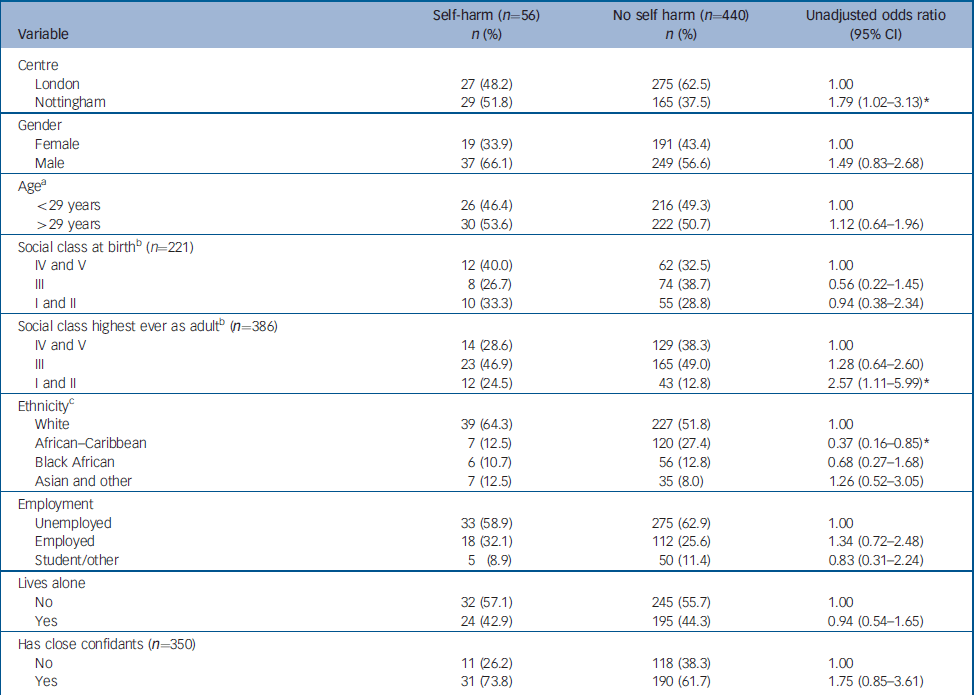Viewport: 974px width, 695px height.
Task: Click the Nottingham row label
Action: (x=71, y=102)
